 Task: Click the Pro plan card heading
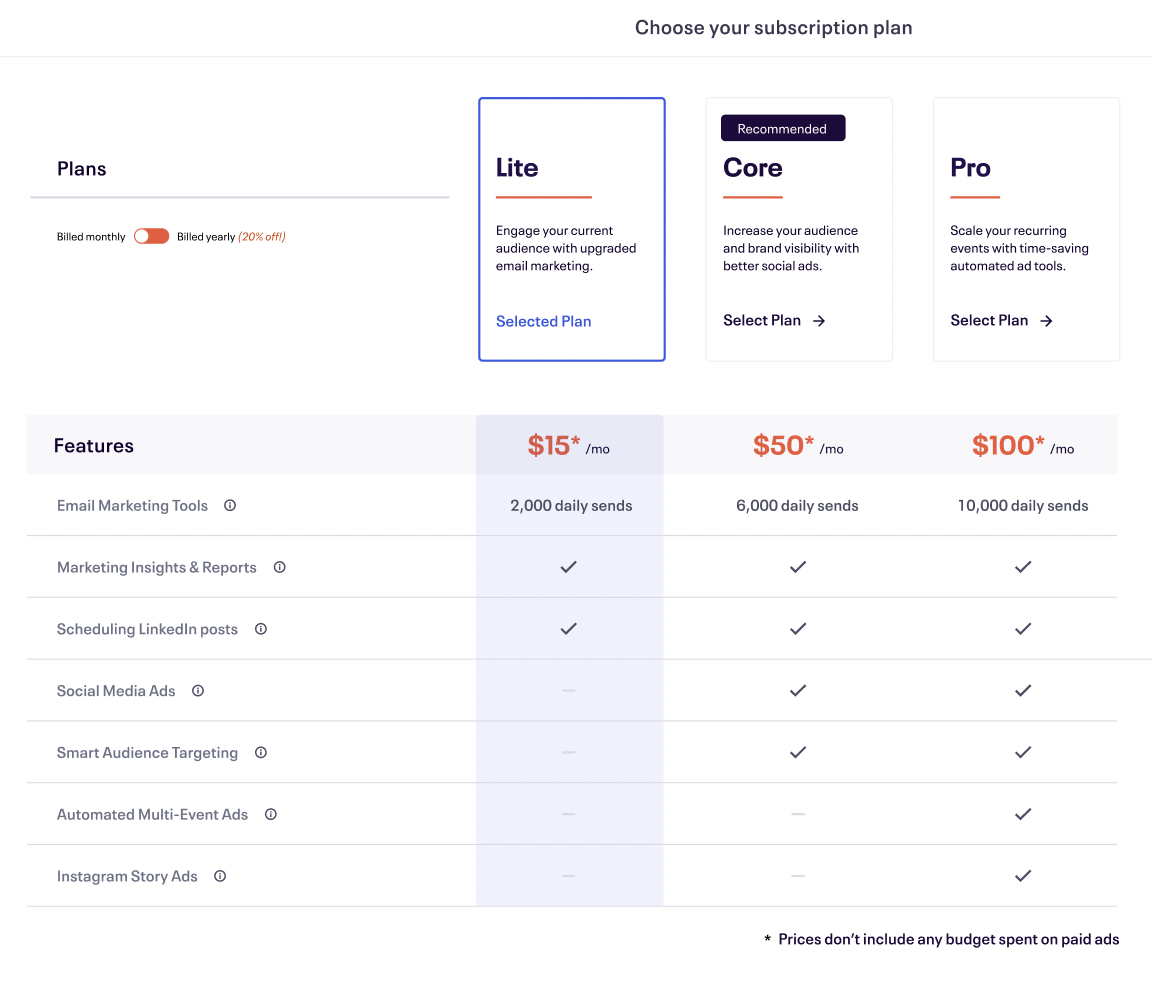[x=970, y=168]
